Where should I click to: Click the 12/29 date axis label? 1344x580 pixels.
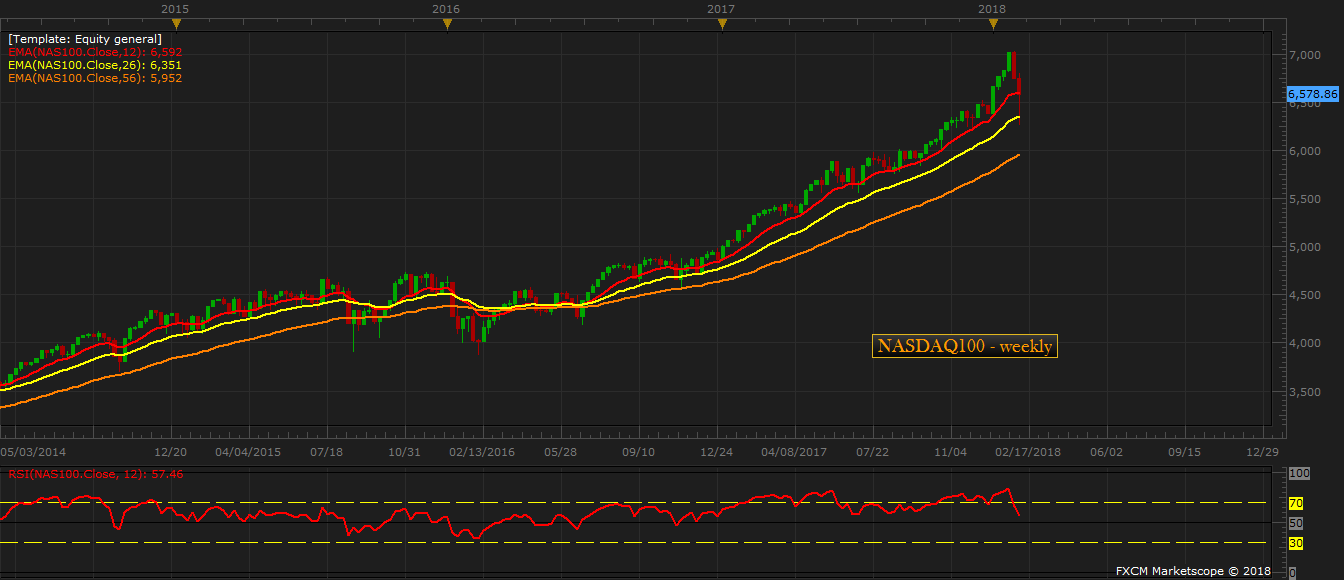(1262, 452)
